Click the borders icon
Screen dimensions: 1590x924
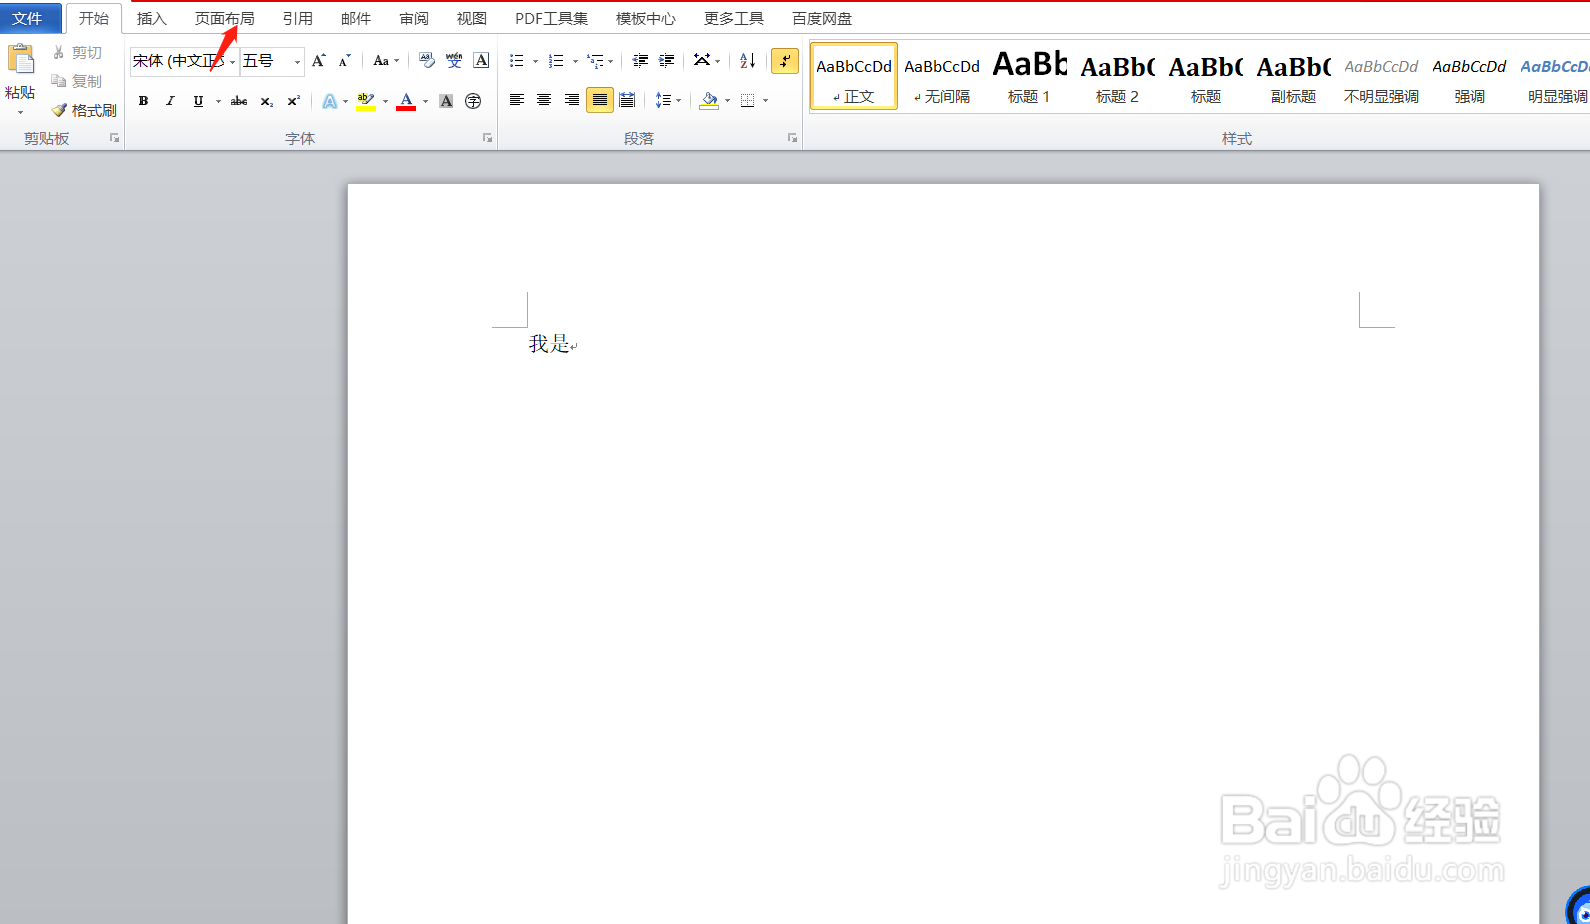[x=747, y=100]
